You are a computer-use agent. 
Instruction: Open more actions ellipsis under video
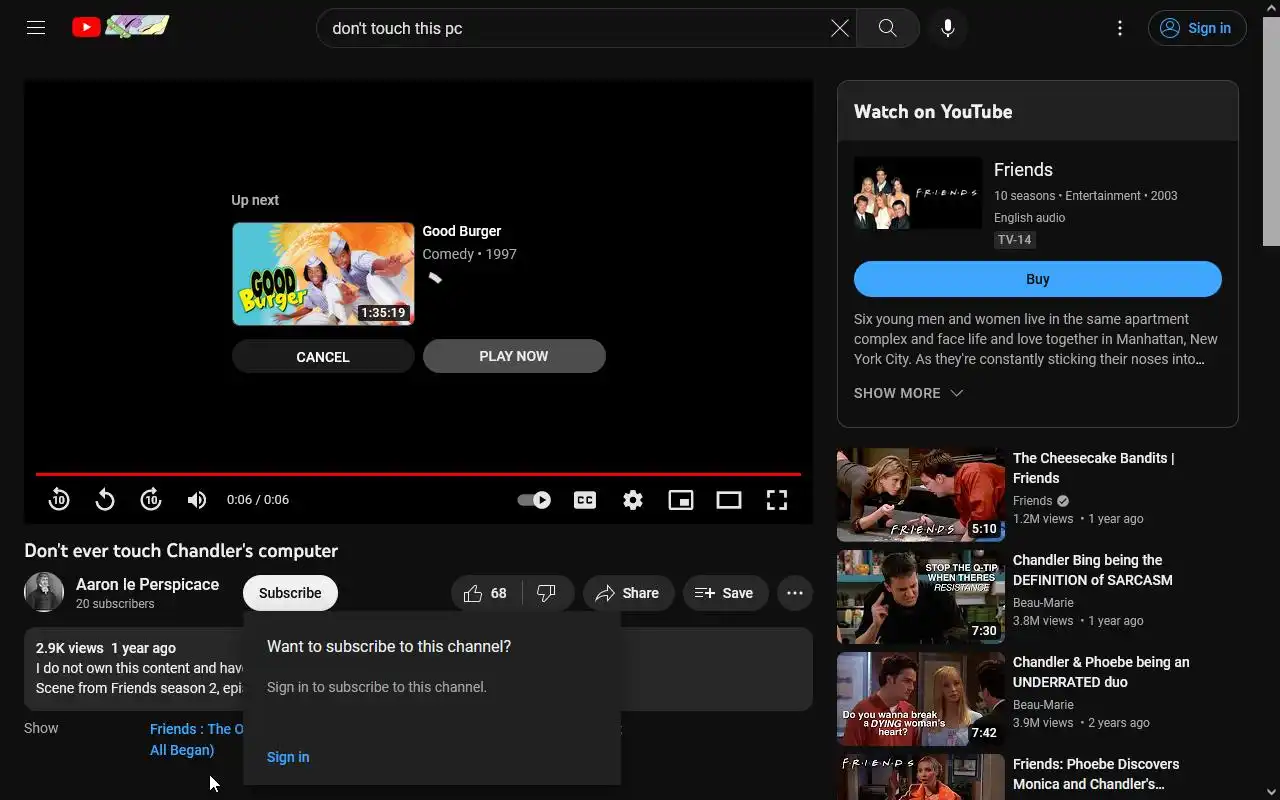coord(795,593)
